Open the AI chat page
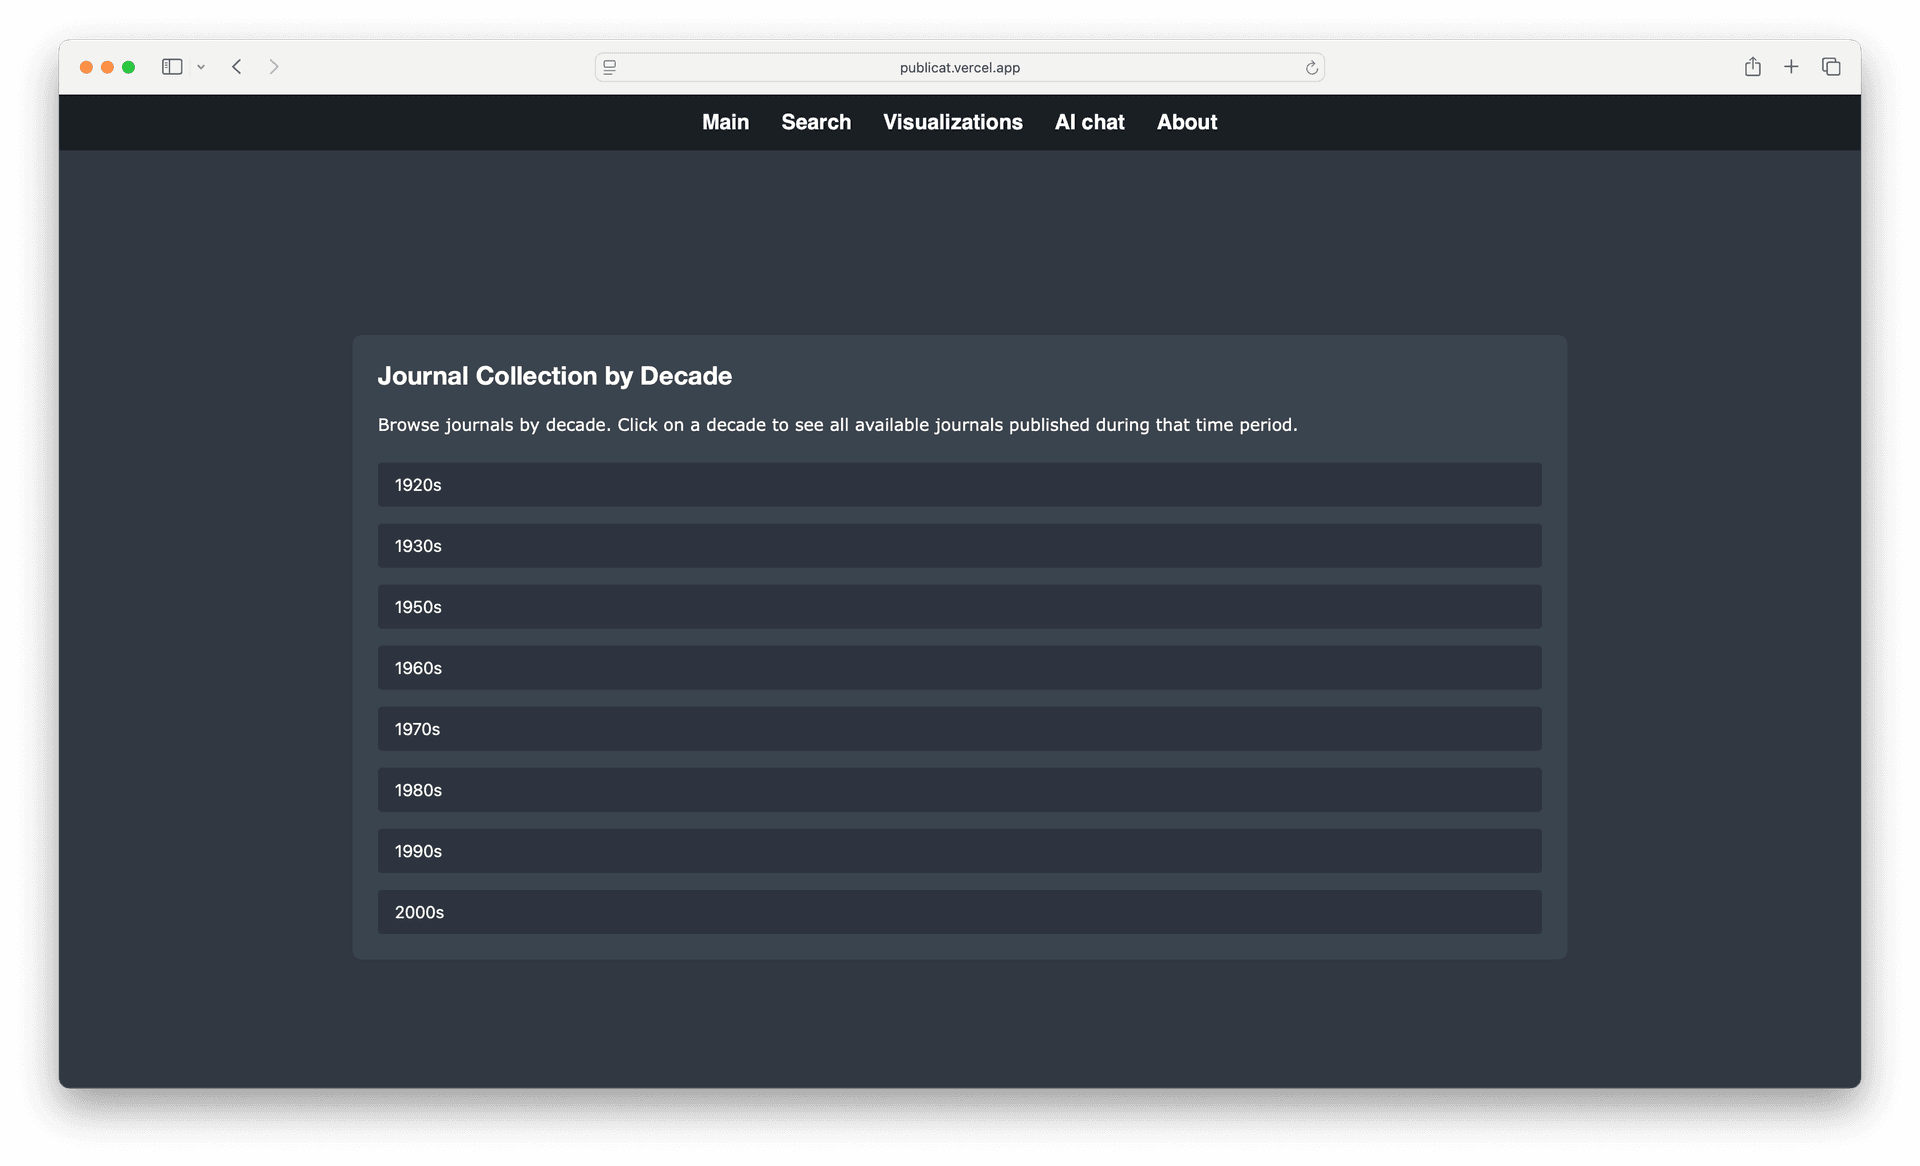 [1089, 122]
